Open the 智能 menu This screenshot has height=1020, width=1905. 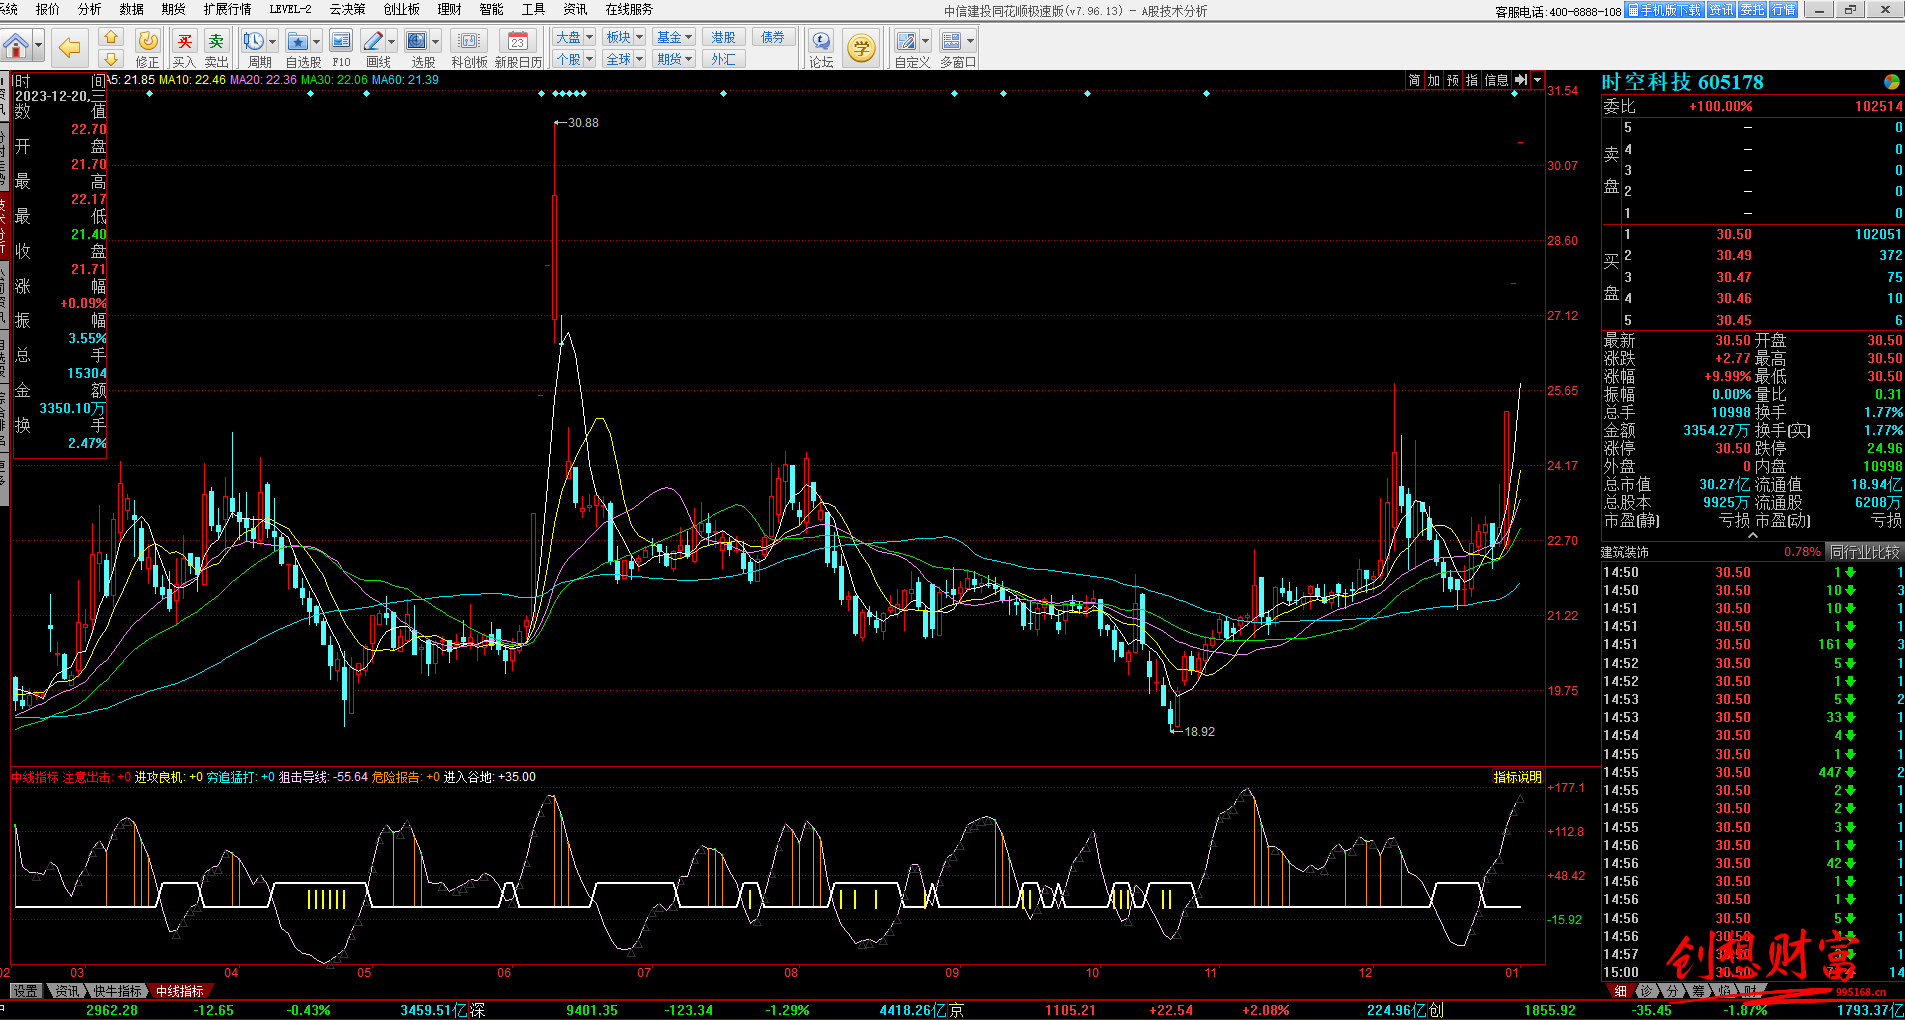coord(491,9)
